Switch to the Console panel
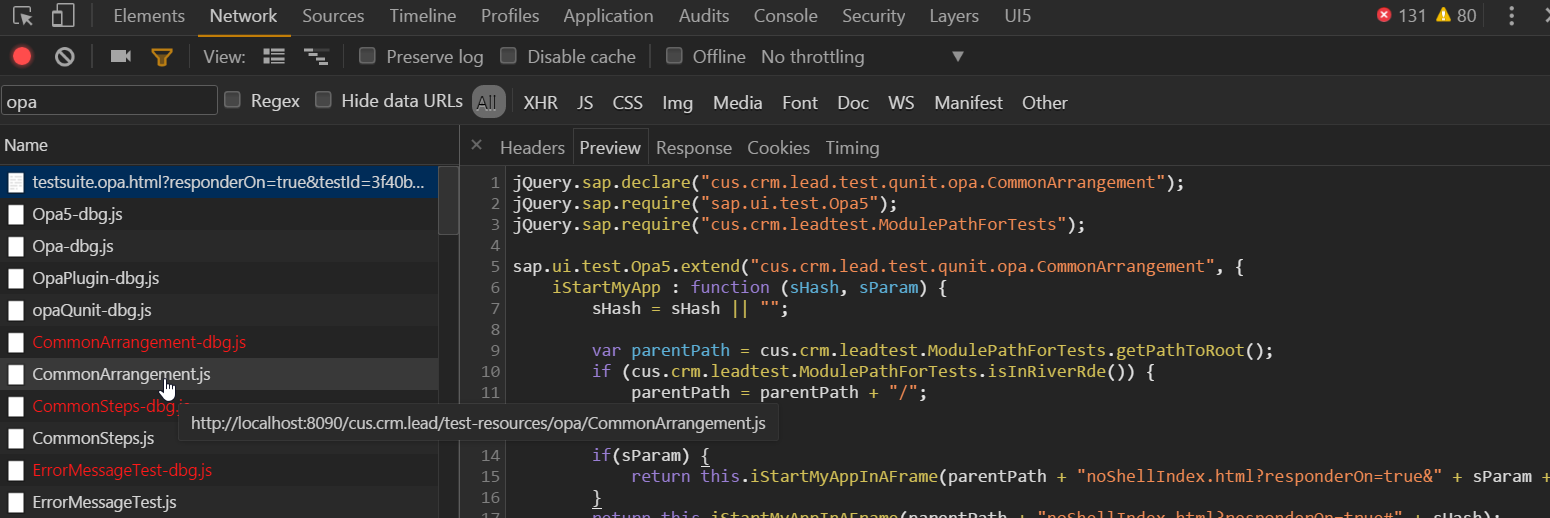The image size is (1550, 518). point(786,16)
